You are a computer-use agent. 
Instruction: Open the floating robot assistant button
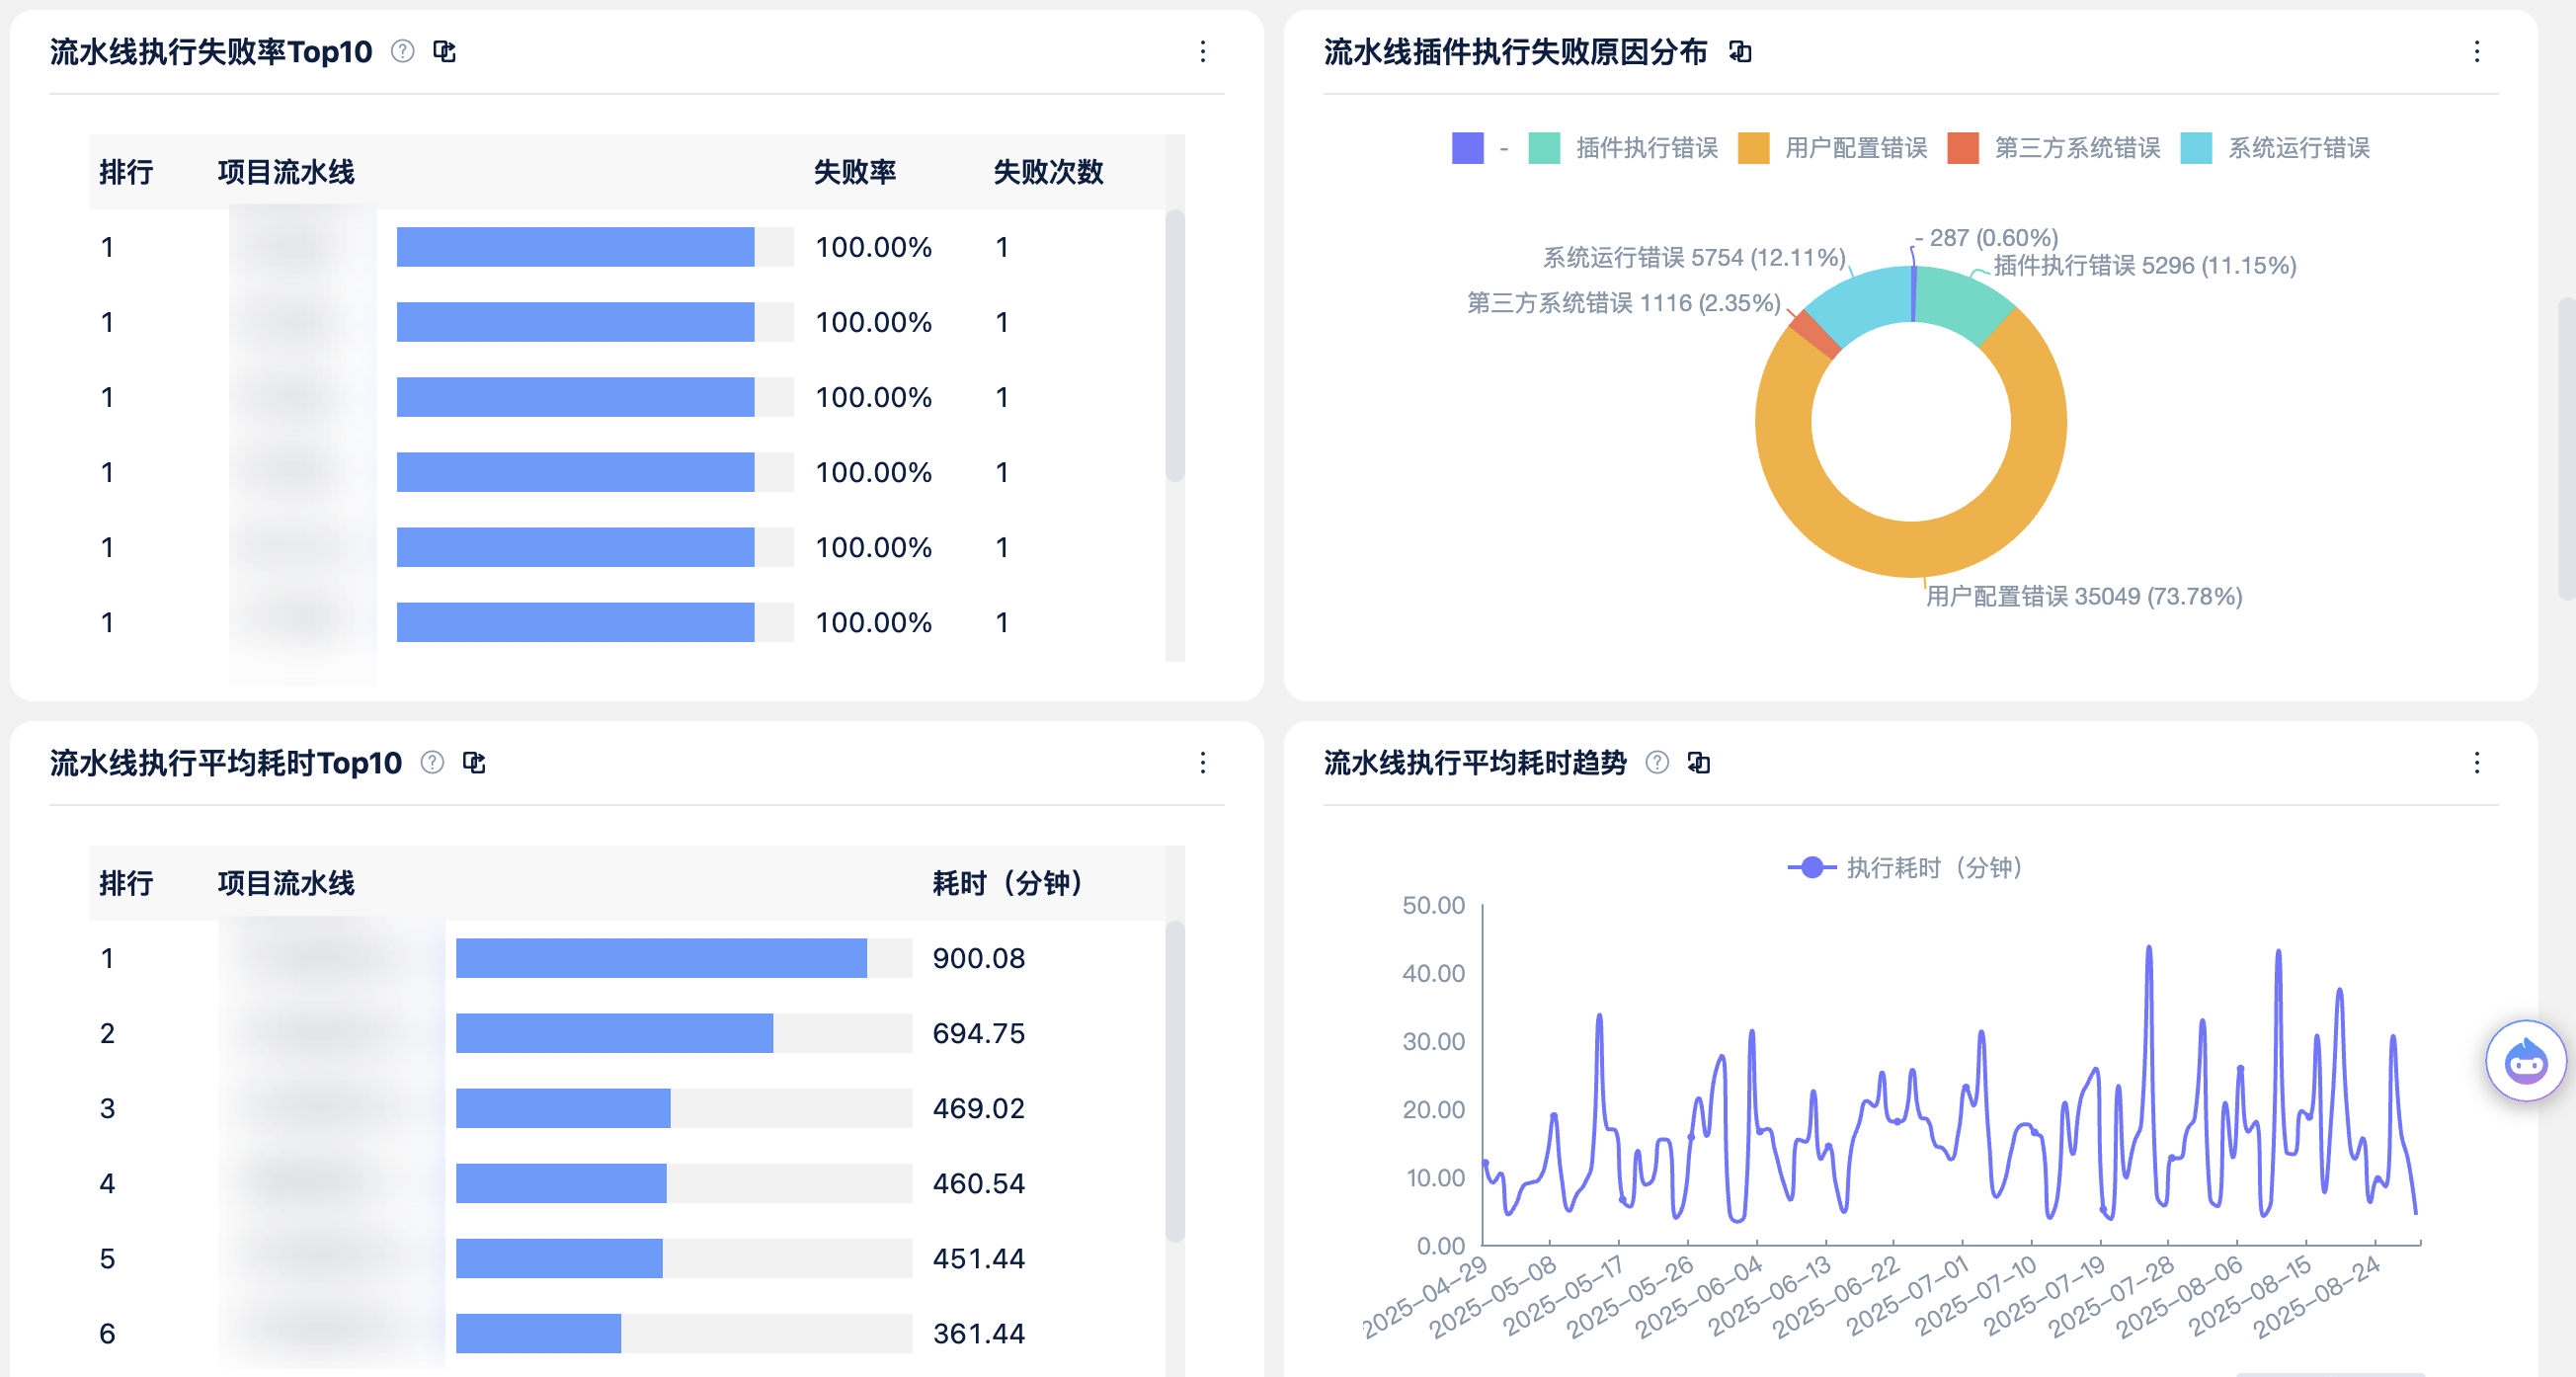(2525, 1060)
